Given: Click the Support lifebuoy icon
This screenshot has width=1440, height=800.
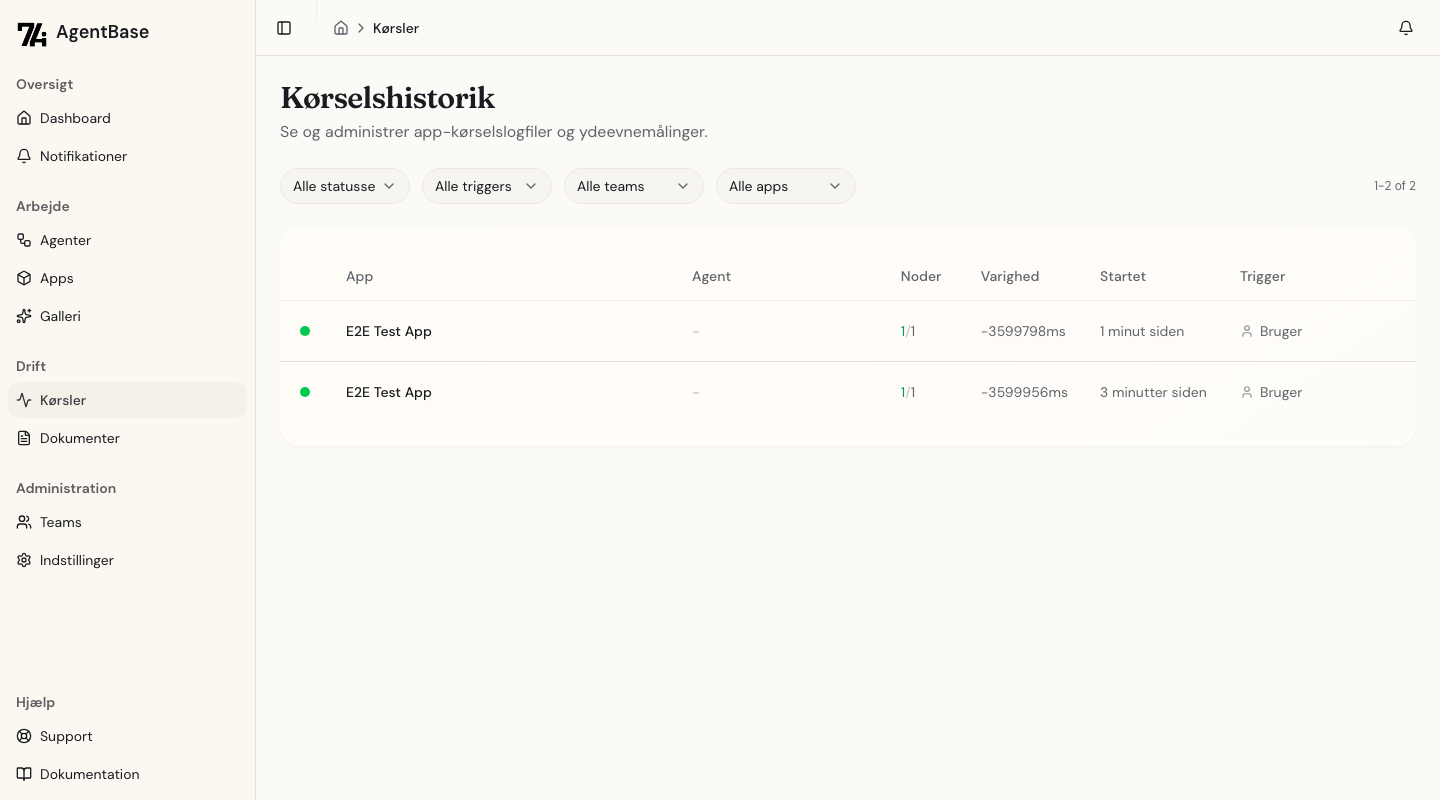Looking at the screenshot, I should (24, 736).
